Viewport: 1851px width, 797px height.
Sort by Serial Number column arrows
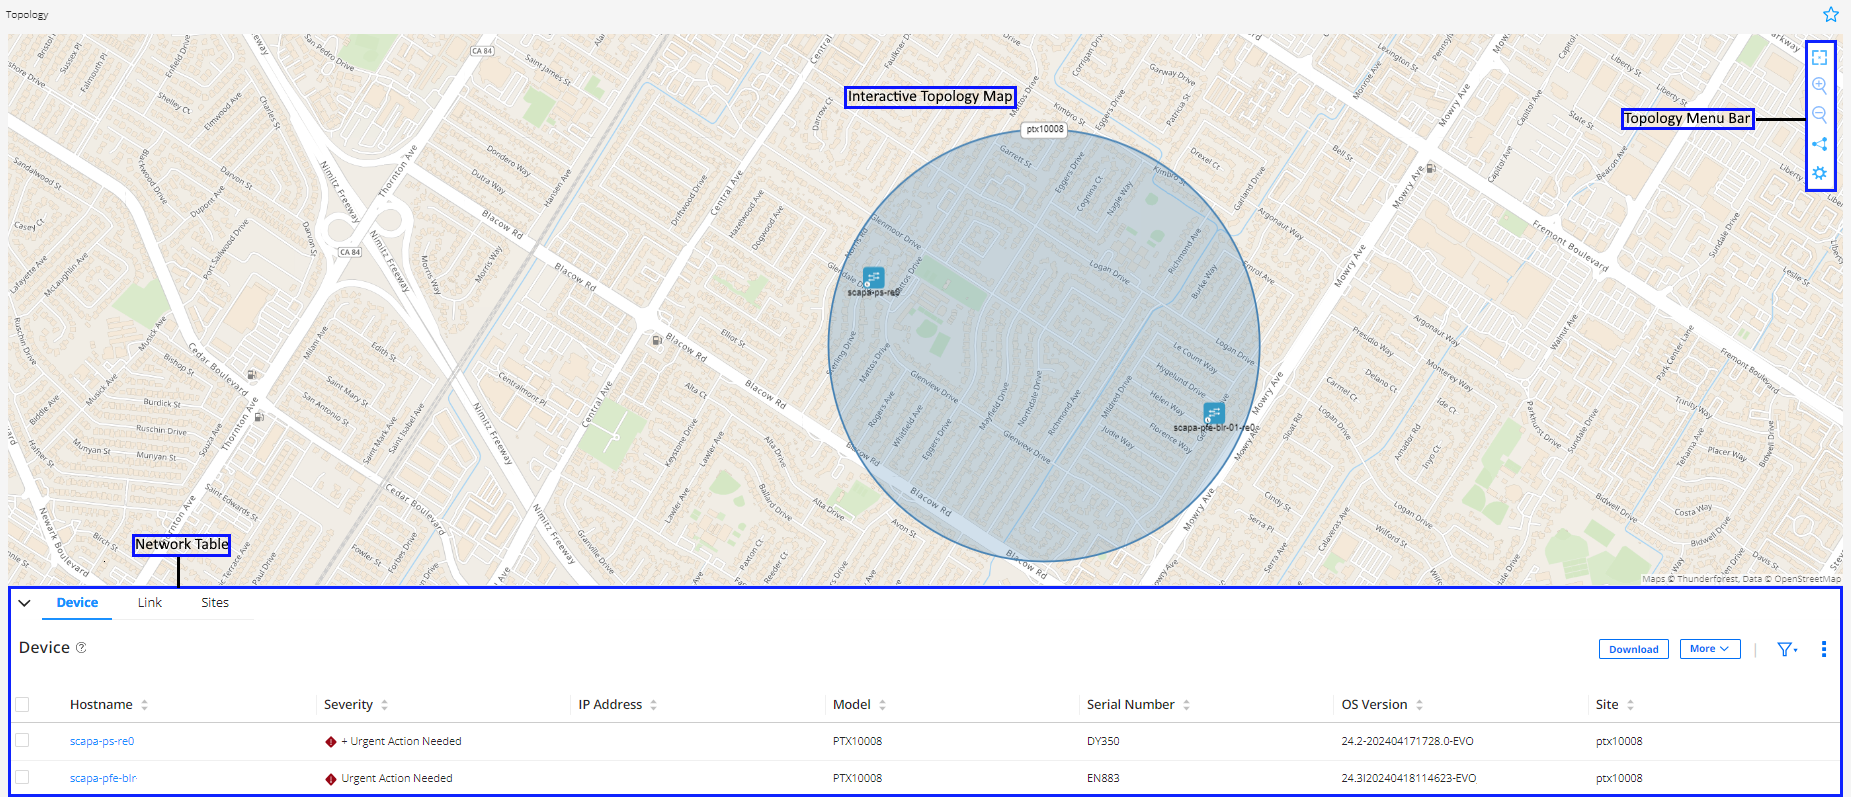click(x=1186, y=705)
